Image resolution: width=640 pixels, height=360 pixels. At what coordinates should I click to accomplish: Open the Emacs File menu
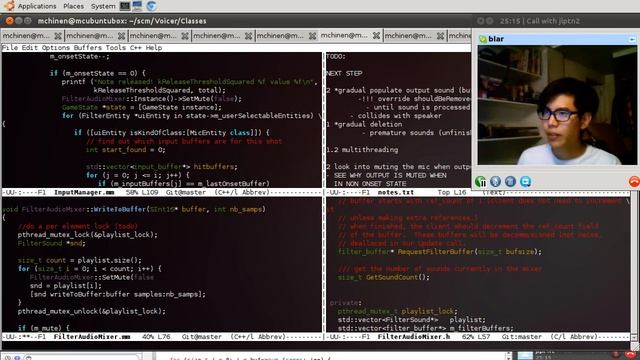point(10,48)
